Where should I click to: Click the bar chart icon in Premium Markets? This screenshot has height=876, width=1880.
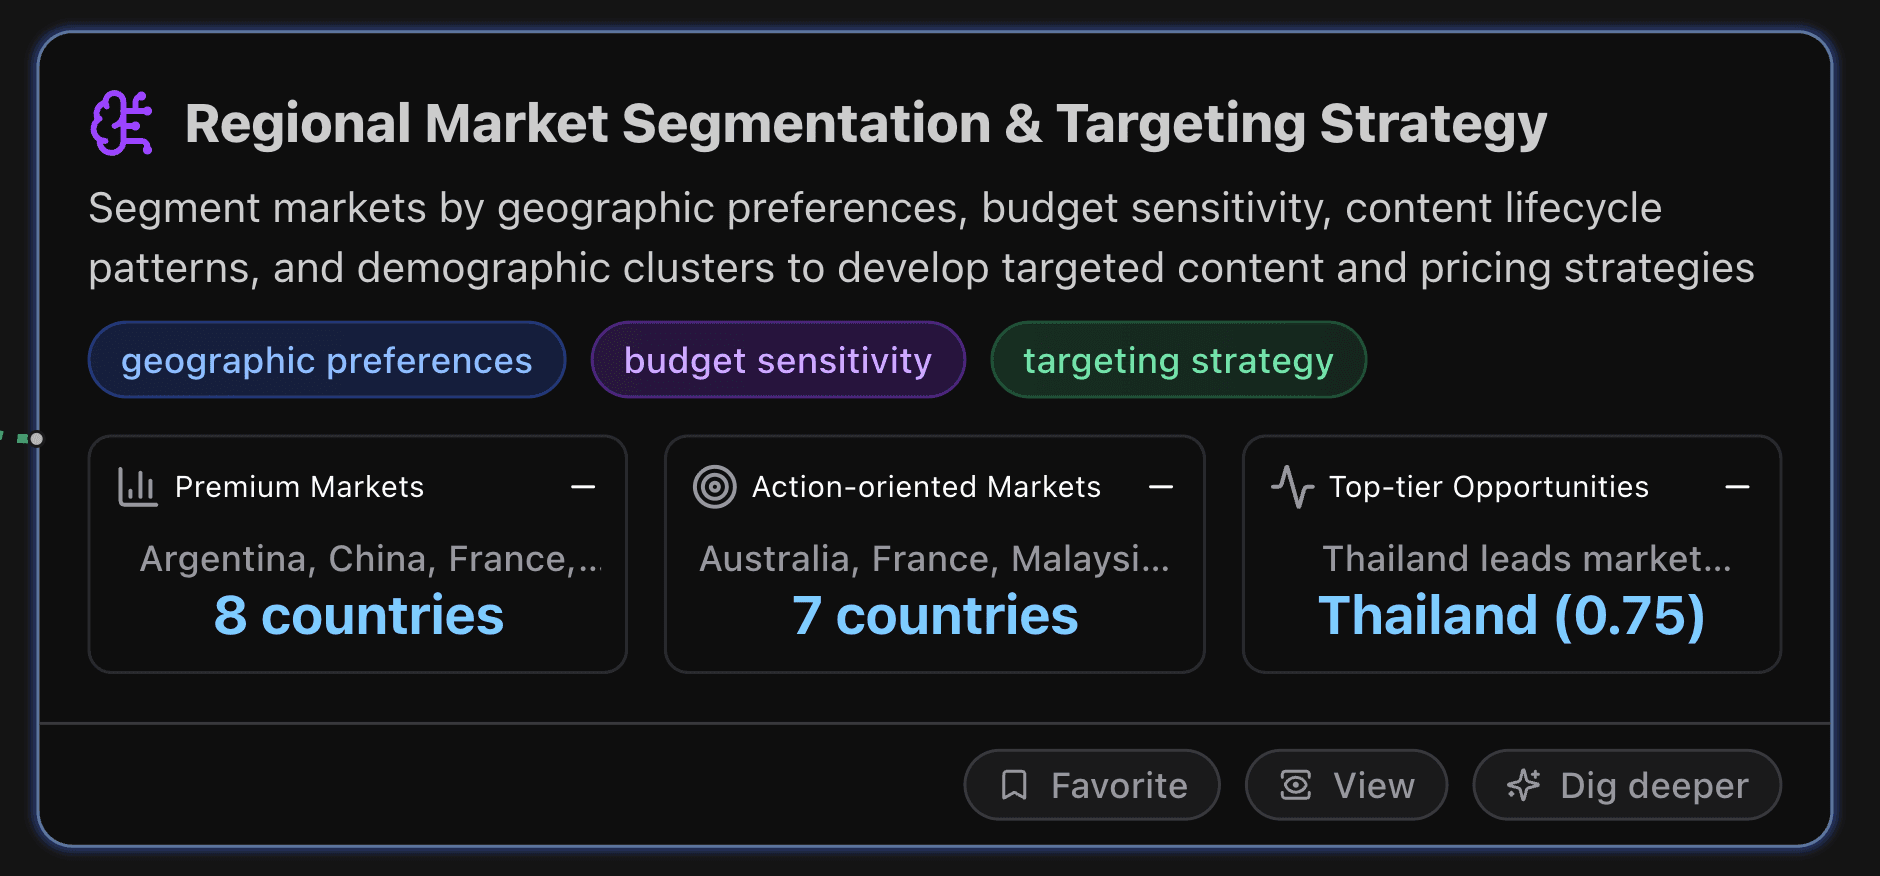[x=137, y=487]
